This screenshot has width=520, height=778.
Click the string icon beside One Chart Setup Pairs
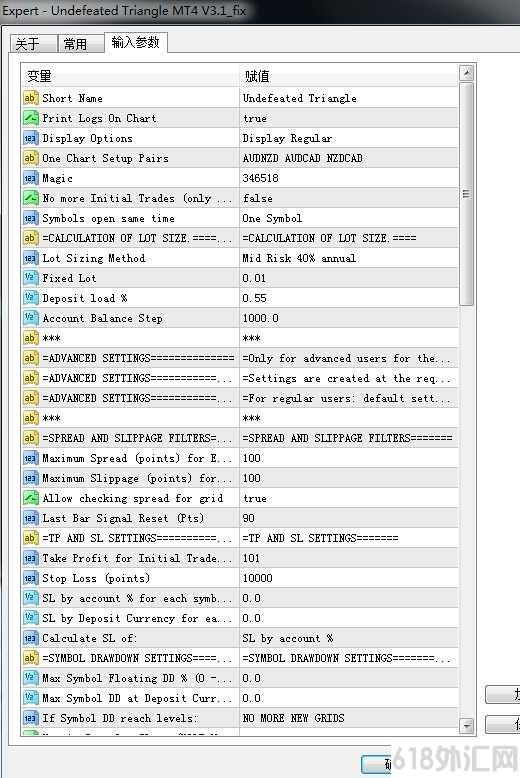click(30, 158)
